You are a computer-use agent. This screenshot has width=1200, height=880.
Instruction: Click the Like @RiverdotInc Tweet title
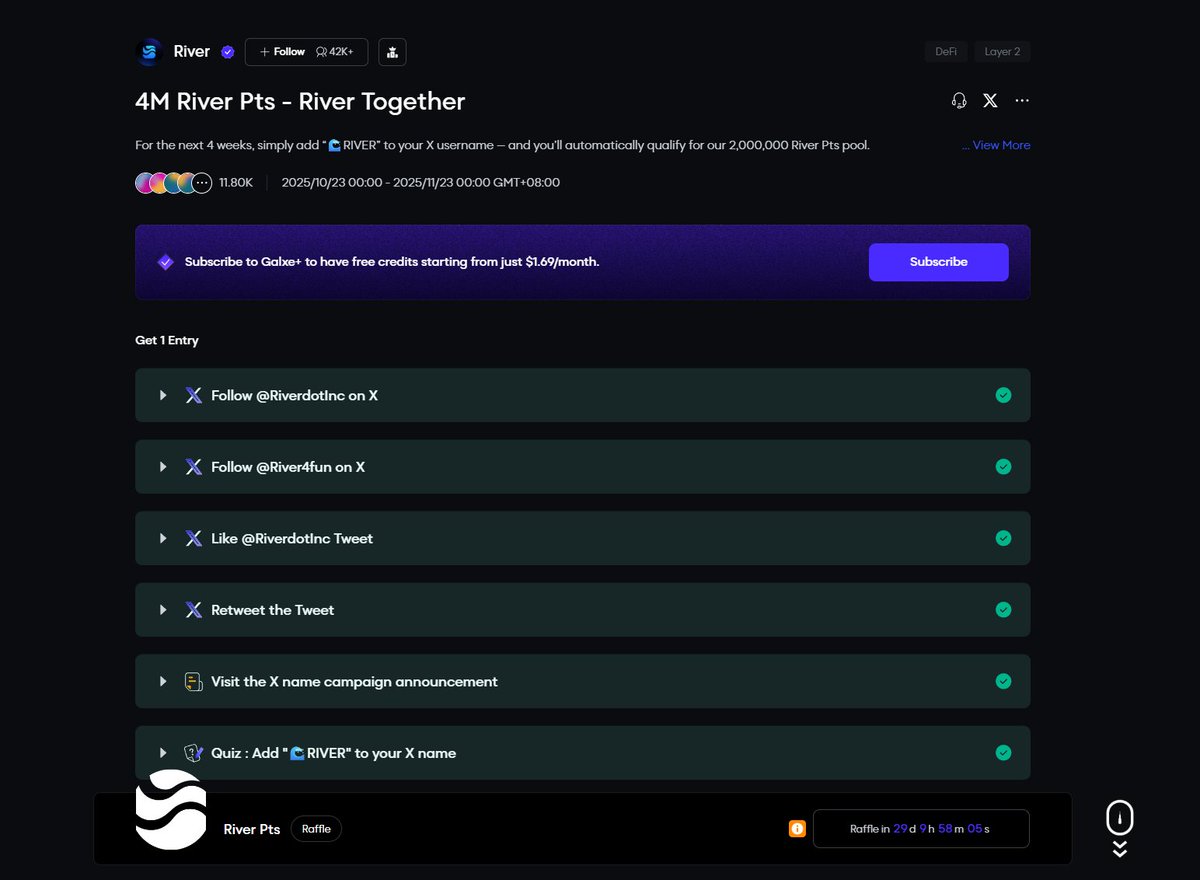click(292, 539)
